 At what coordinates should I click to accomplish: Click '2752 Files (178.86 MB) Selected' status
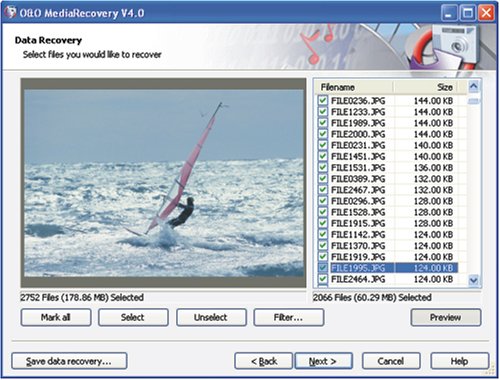click(82, 297)
